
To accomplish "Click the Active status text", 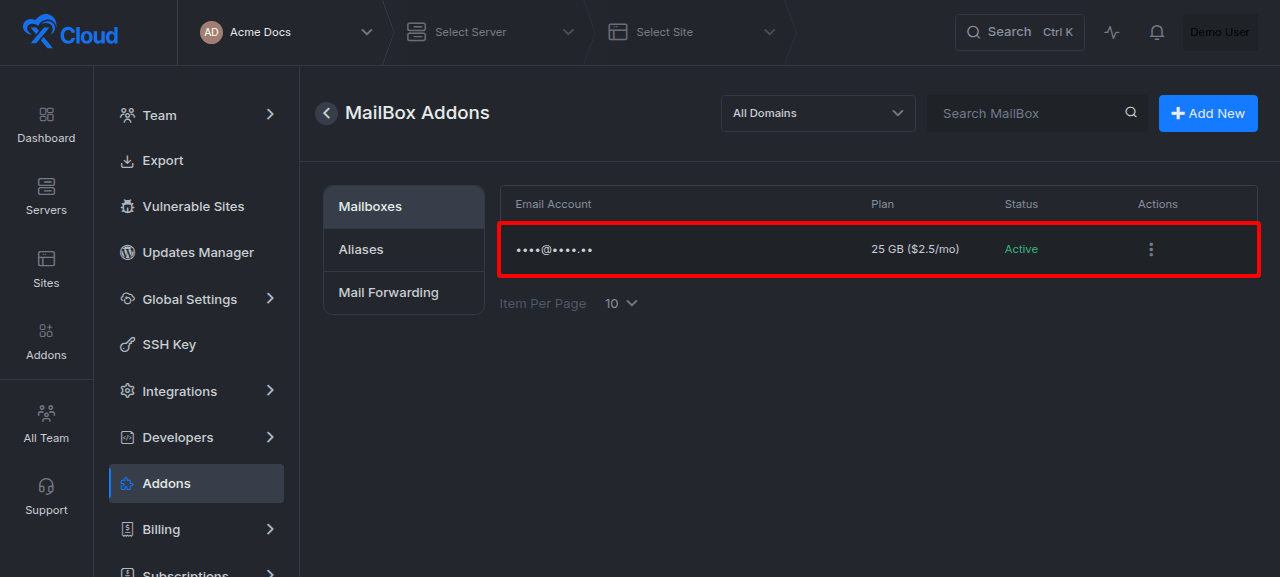I will (x=1021, y=249).
